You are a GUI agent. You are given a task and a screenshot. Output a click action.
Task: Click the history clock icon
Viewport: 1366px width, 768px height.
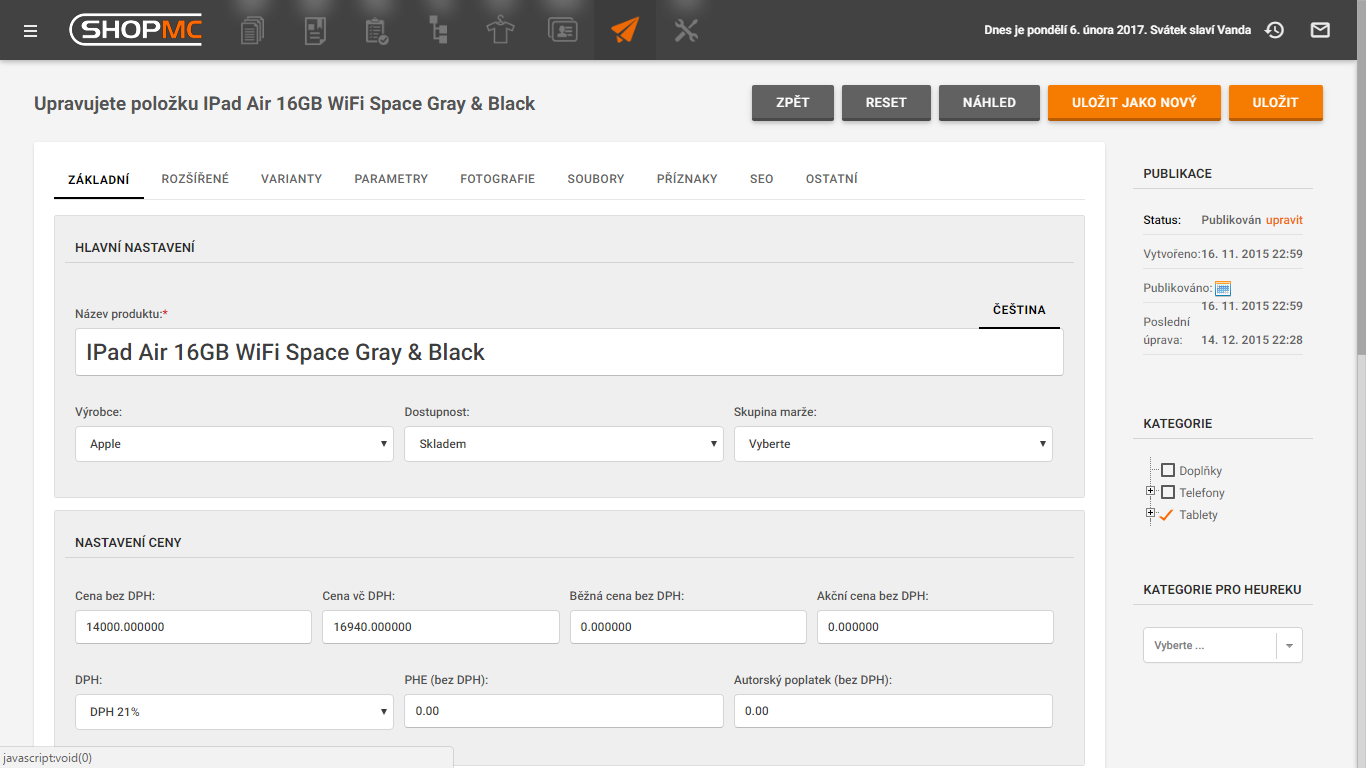pos(1274,30)
